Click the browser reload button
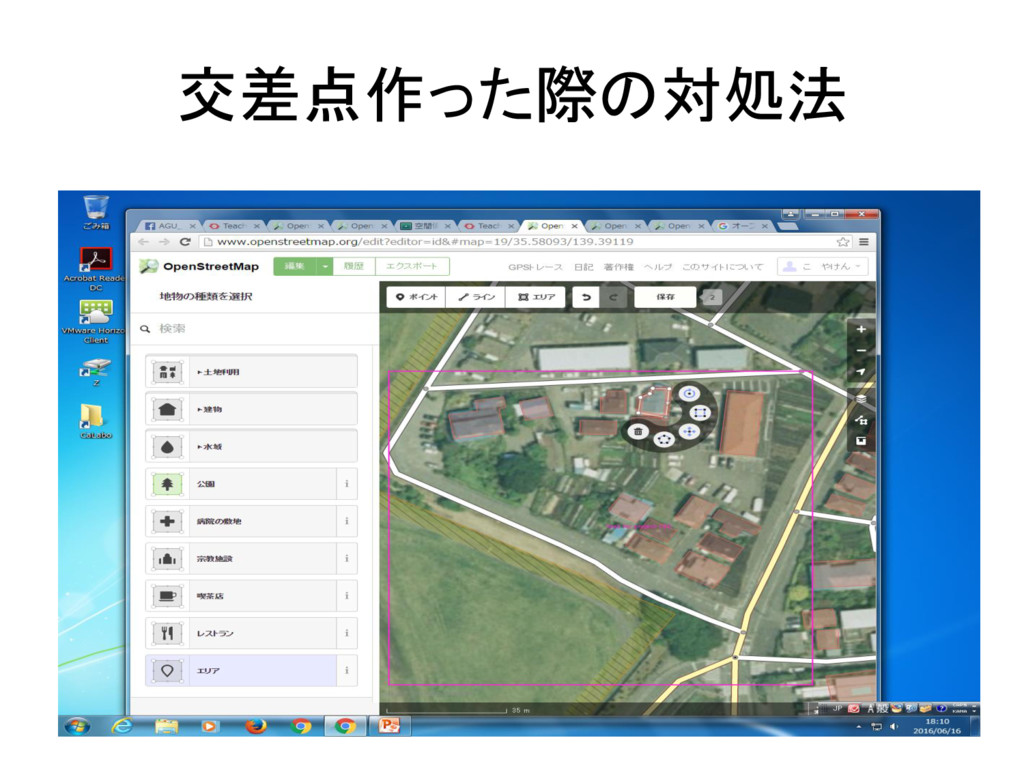Viewport: 1024px width, 768px height. pyautogui.click(x=185, y=242)
